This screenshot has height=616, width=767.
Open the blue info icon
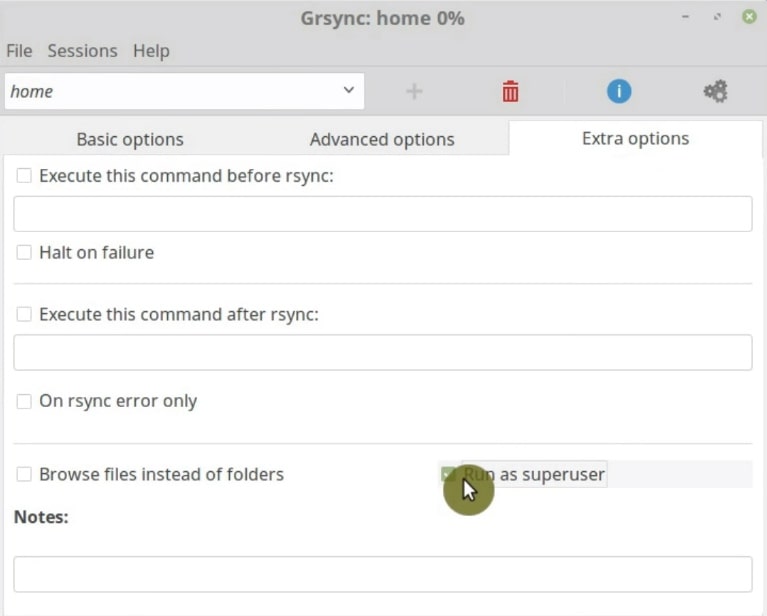pyautogui.click(x=619, y=91)
